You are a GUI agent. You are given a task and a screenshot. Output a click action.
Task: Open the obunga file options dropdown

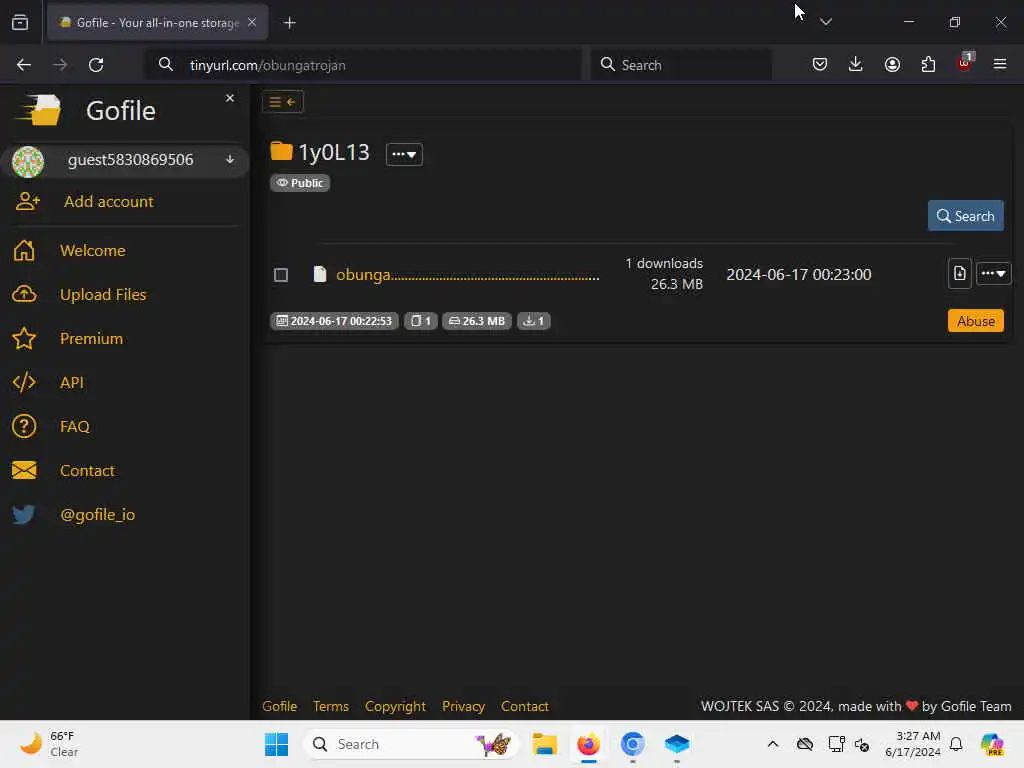993,274
